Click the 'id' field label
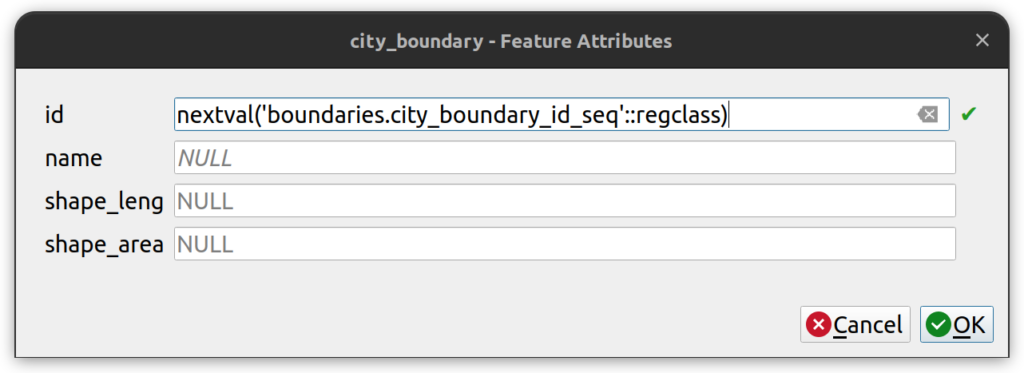Screen dimensions: 1024x373 (x=53, y=115)
